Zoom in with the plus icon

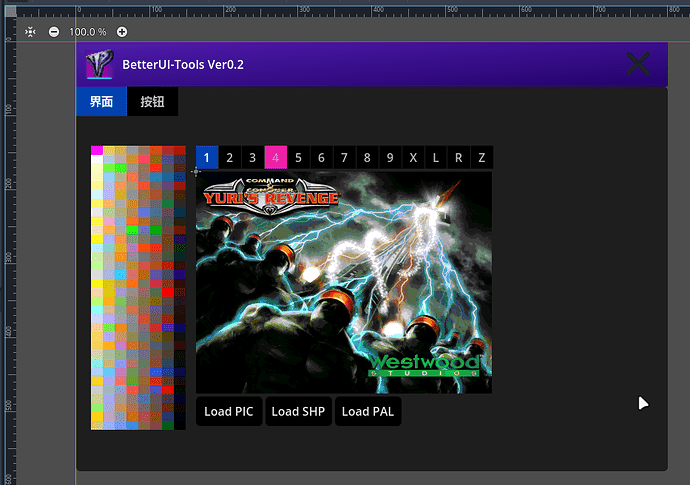[122, 32]
